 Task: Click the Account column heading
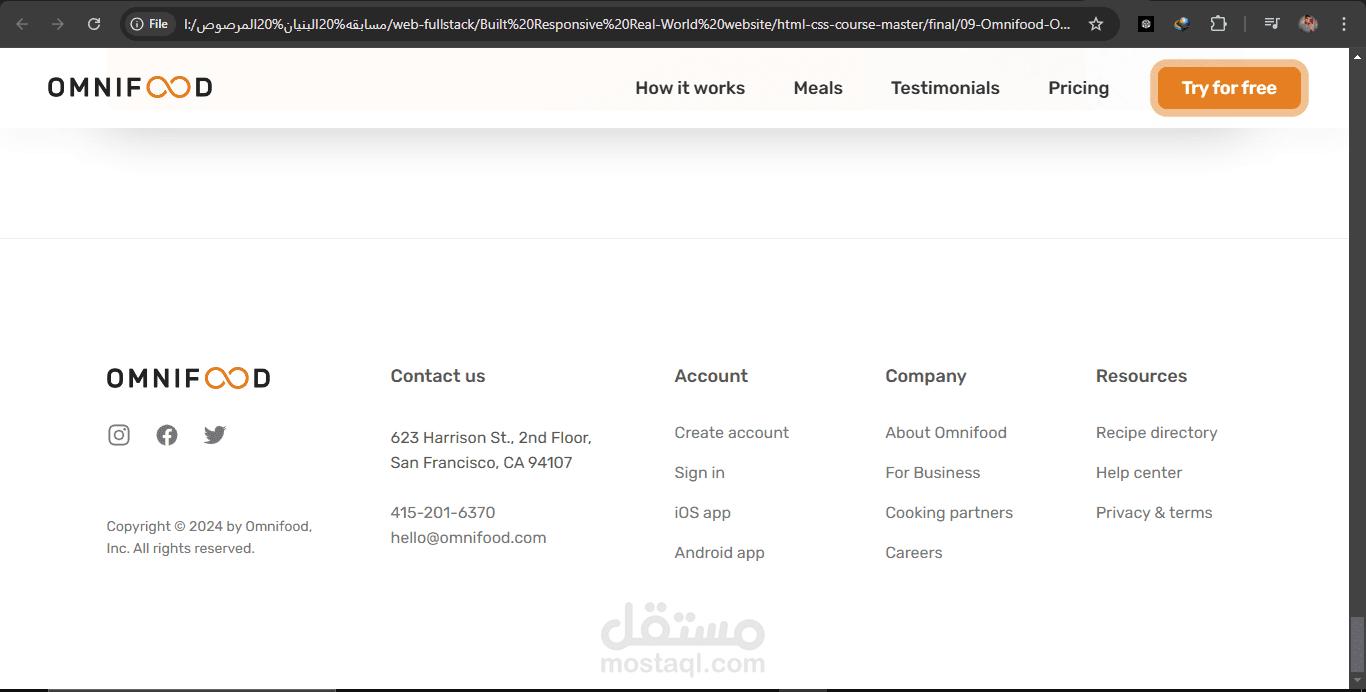click(x=711, y=376)
